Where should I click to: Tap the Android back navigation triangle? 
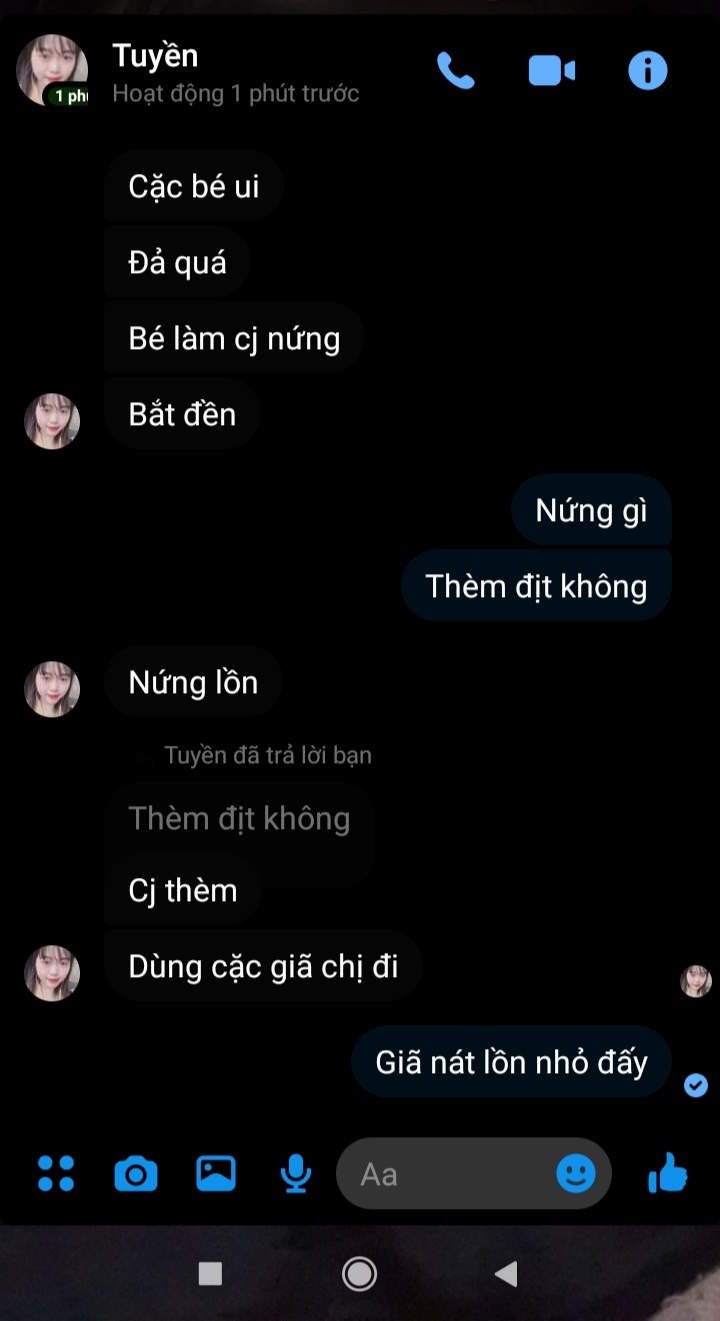506,1273
